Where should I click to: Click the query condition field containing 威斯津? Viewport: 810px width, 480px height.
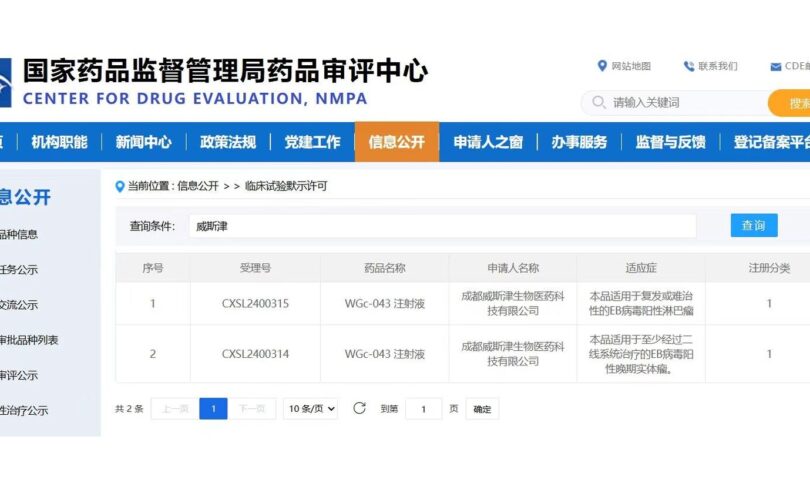click(441, 226)
